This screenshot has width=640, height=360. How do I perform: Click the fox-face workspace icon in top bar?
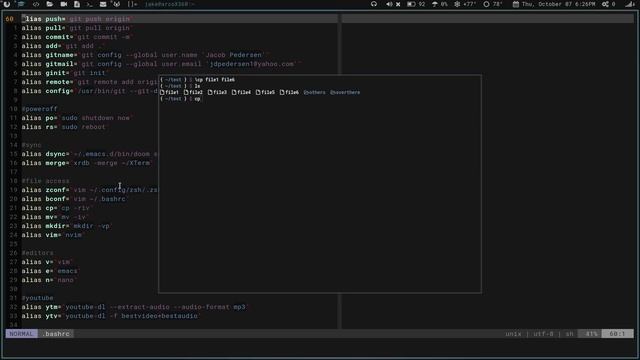pos(117,4)
